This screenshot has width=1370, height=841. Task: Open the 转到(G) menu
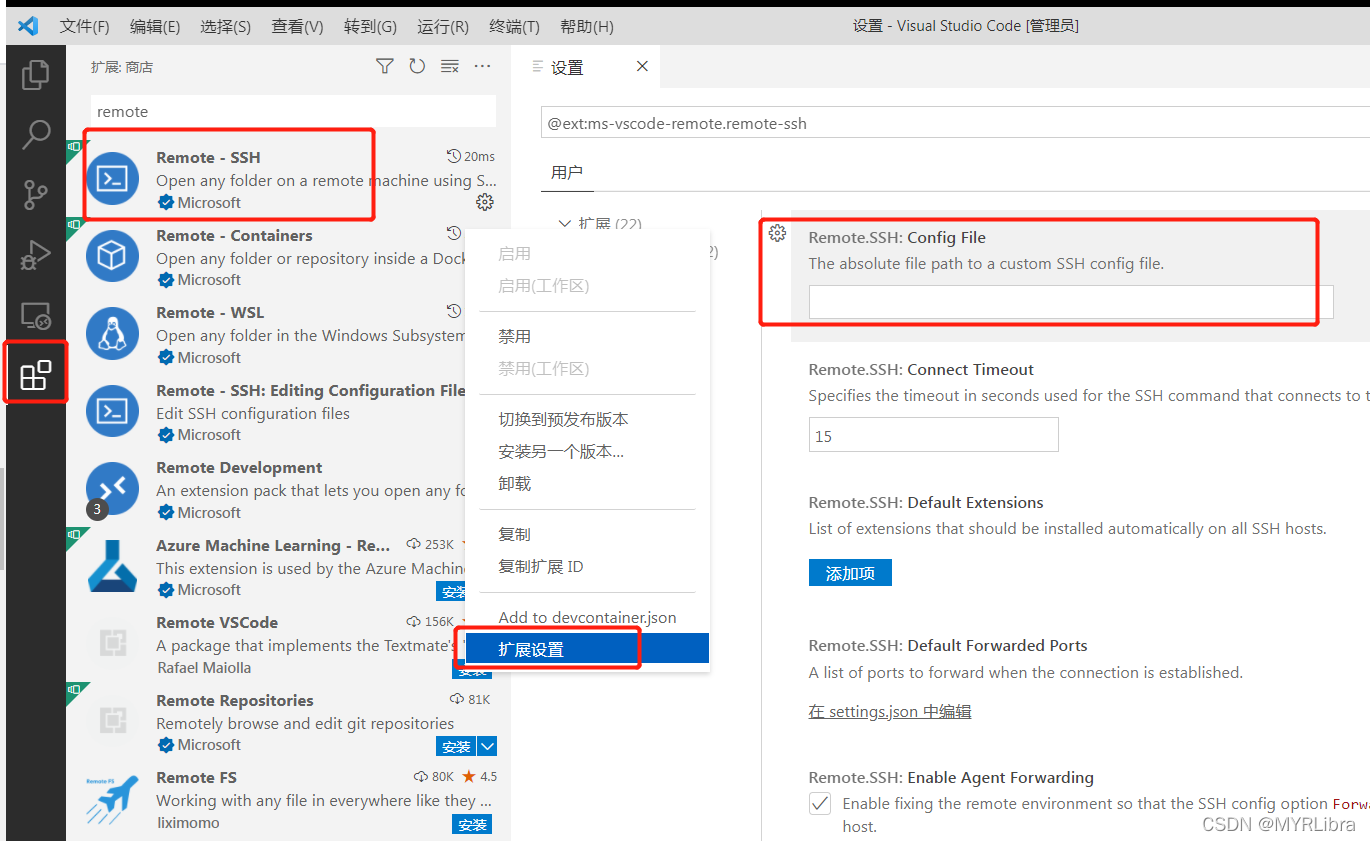[370, 26]
